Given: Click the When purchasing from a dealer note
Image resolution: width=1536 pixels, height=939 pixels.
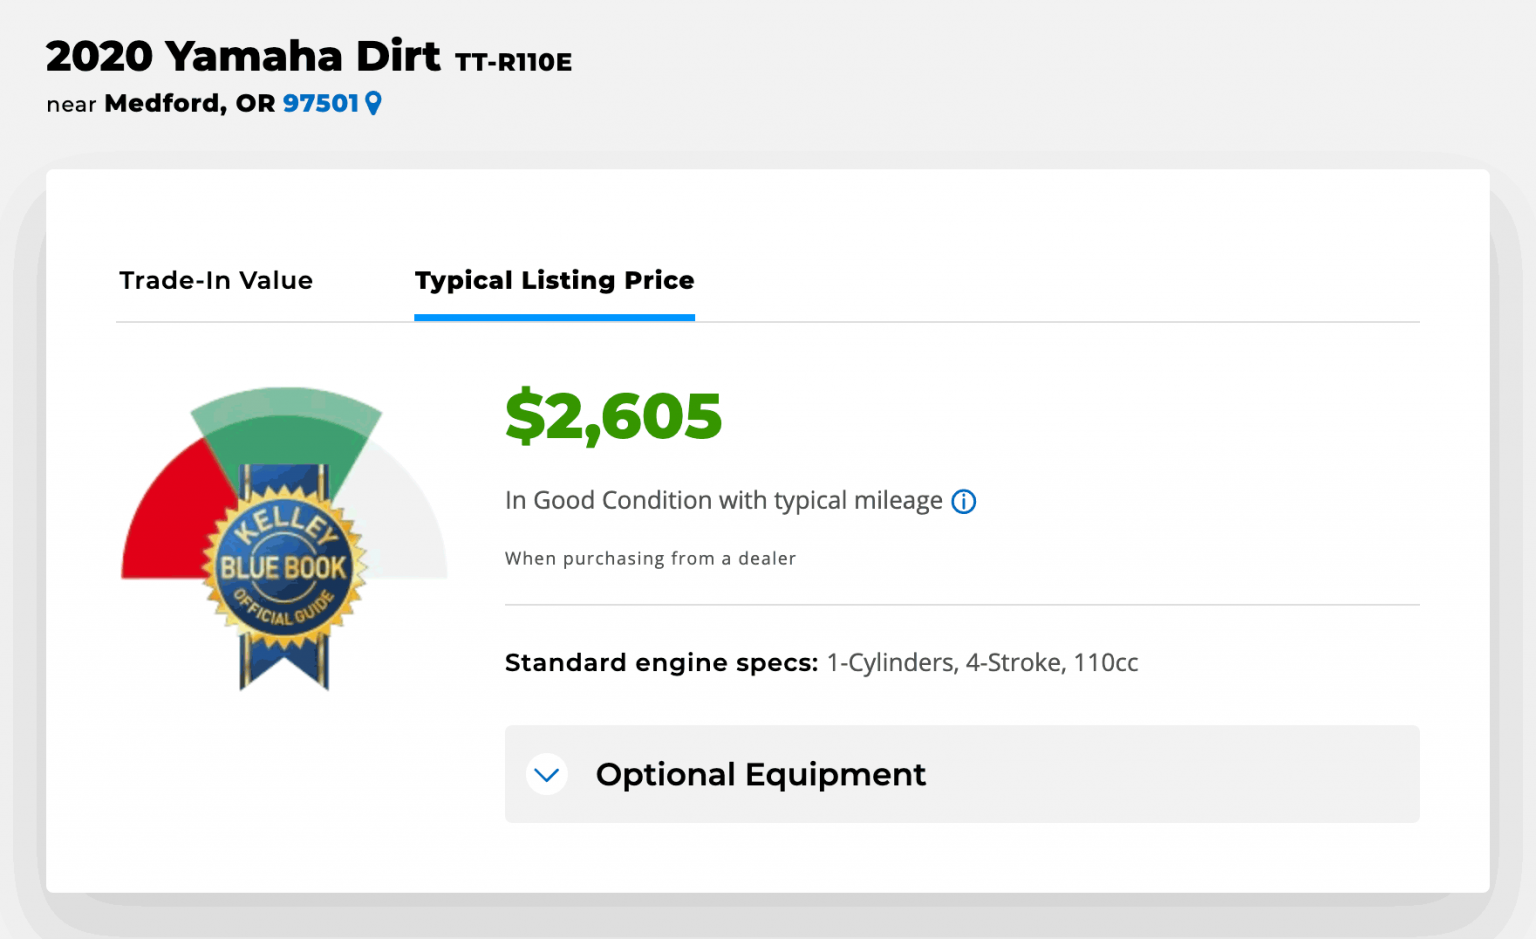Looking at the screenshot, I should 650,558.
